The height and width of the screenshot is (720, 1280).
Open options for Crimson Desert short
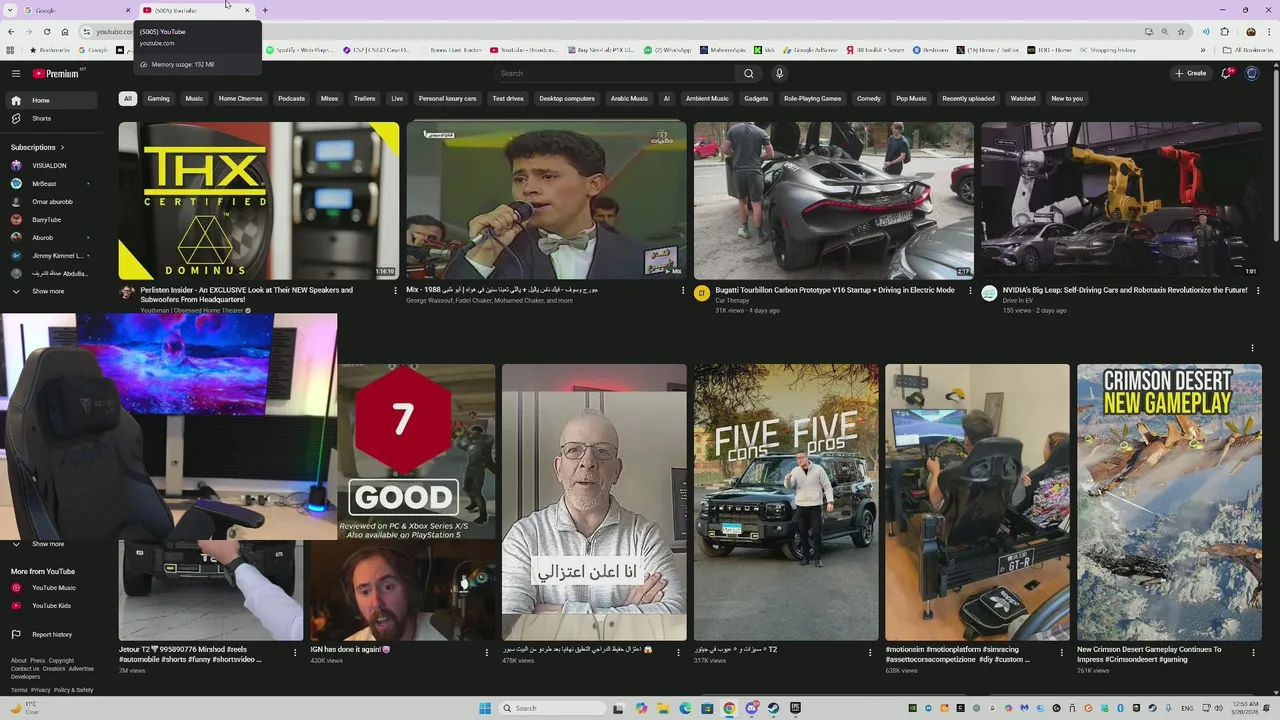(x=1253, y=652)
